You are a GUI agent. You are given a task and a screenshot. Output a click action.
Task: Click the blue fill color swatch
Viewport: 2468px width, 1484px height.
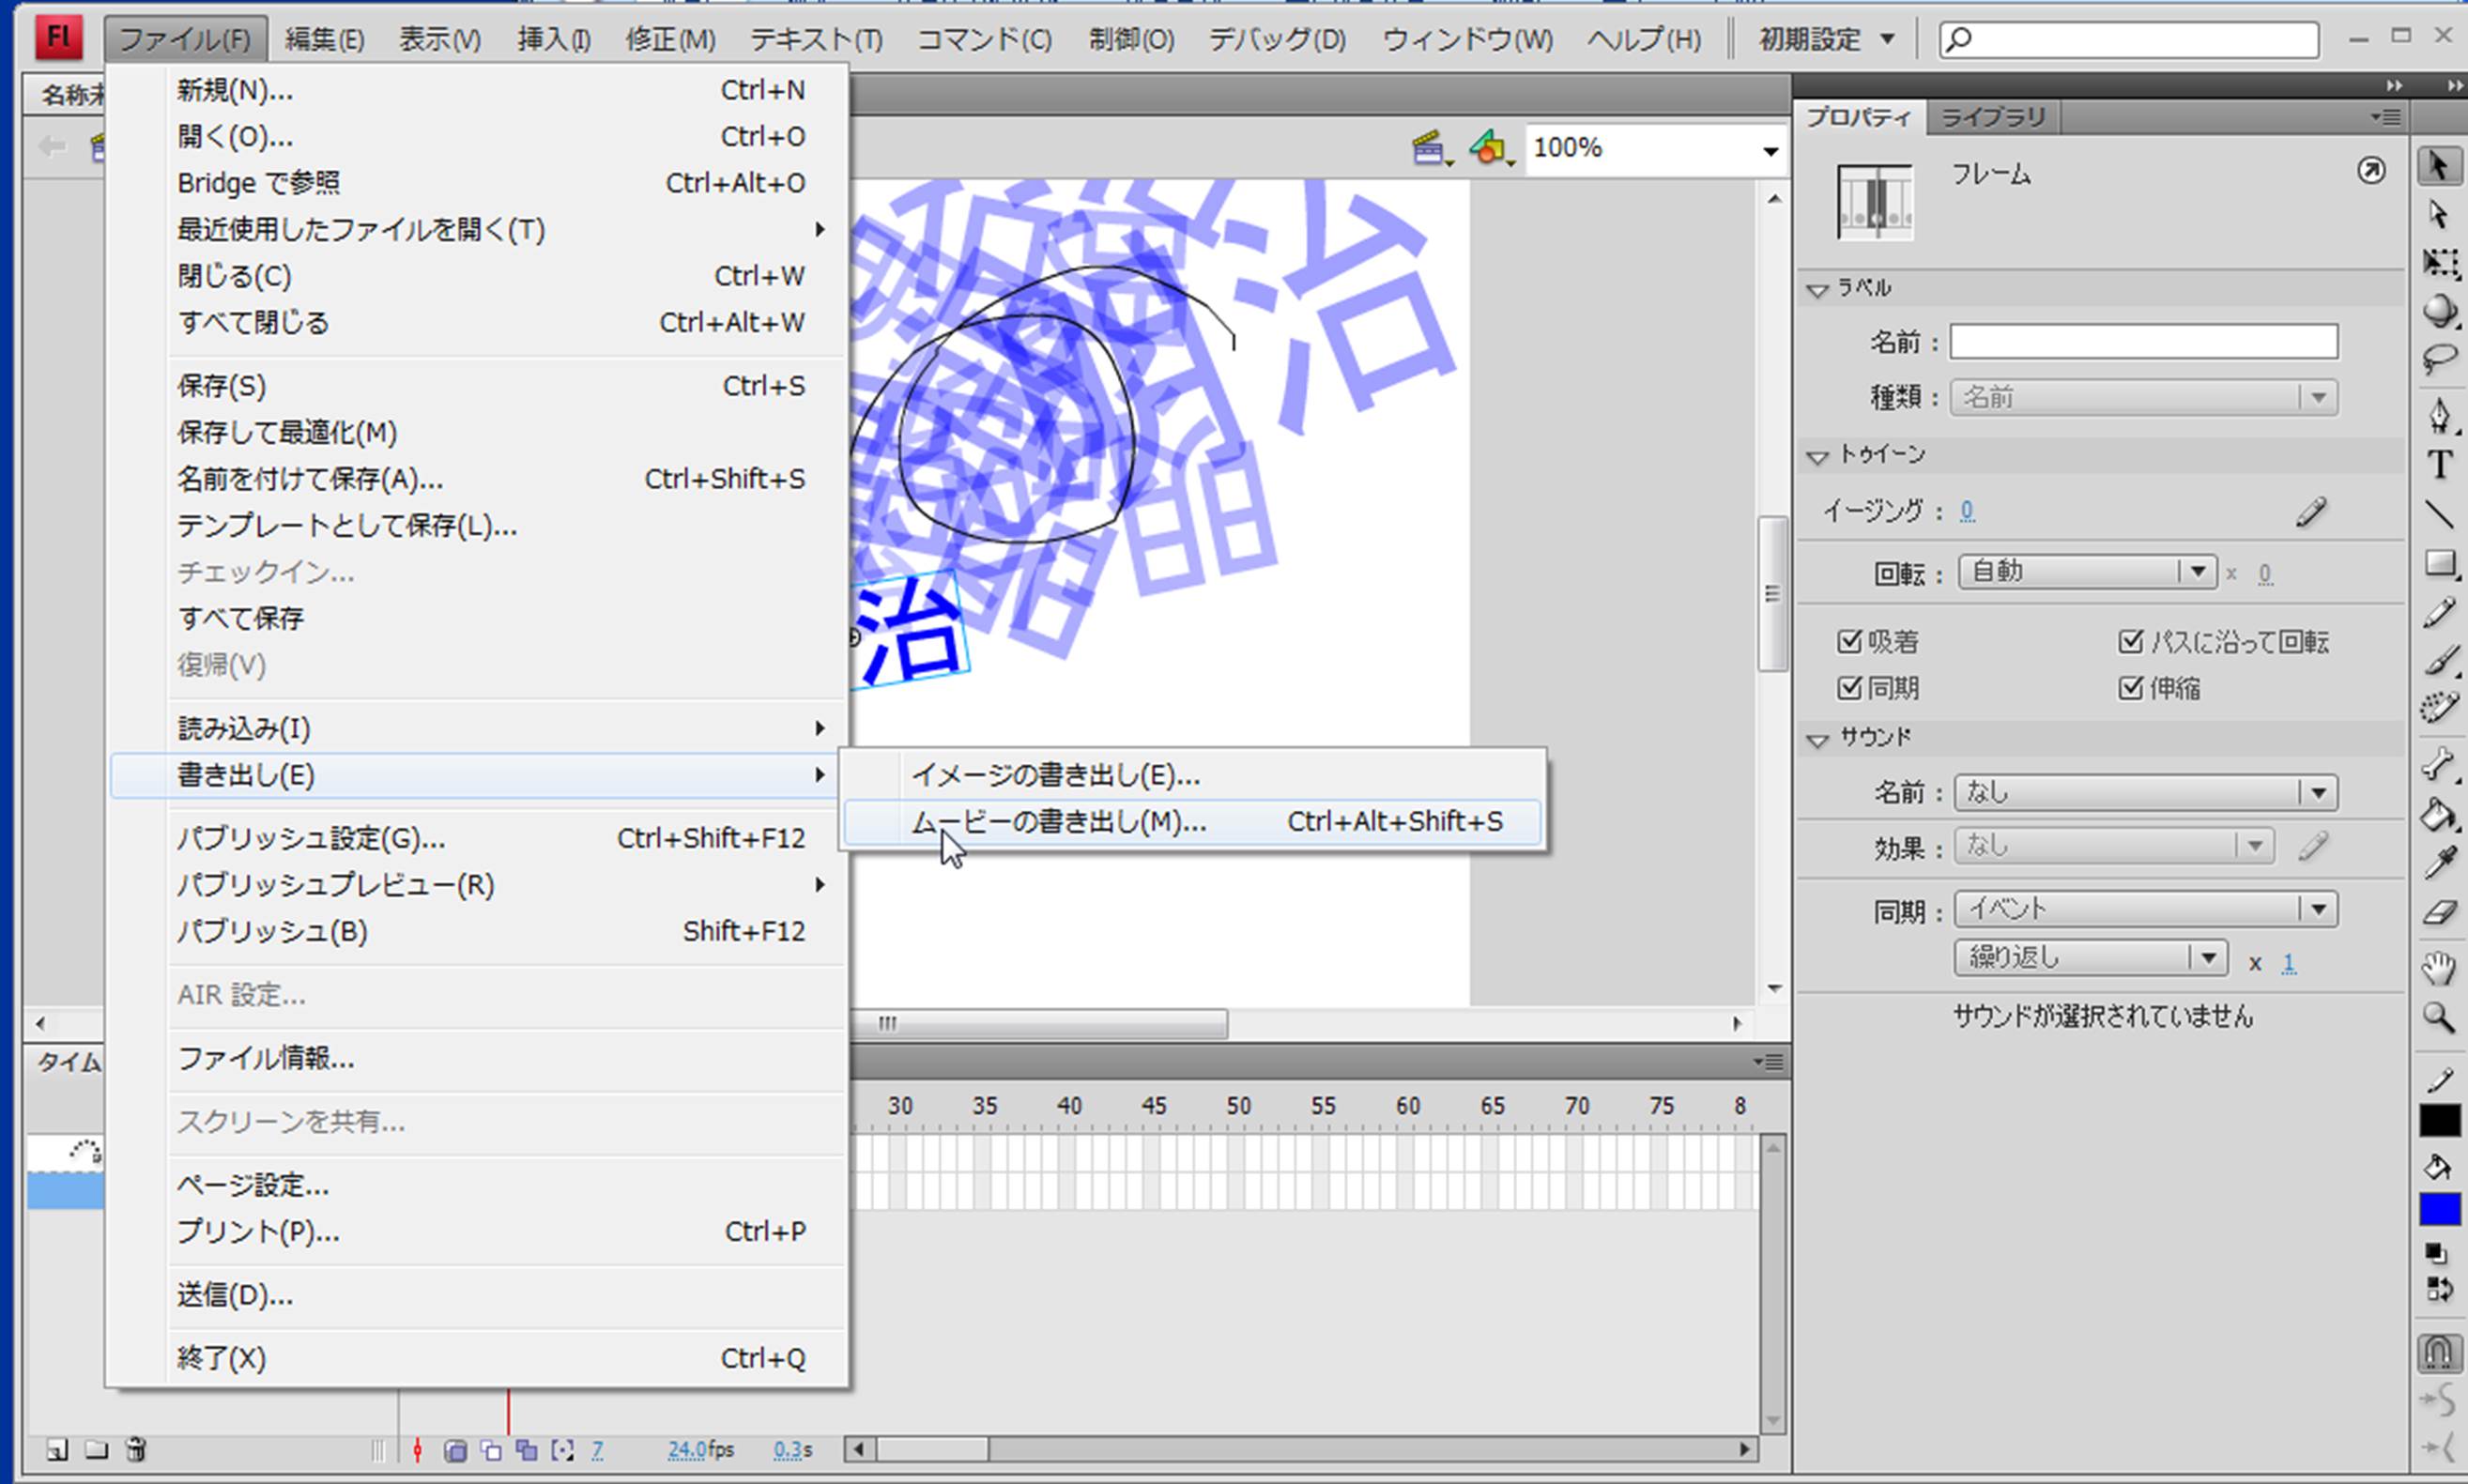(2439, 1209)
